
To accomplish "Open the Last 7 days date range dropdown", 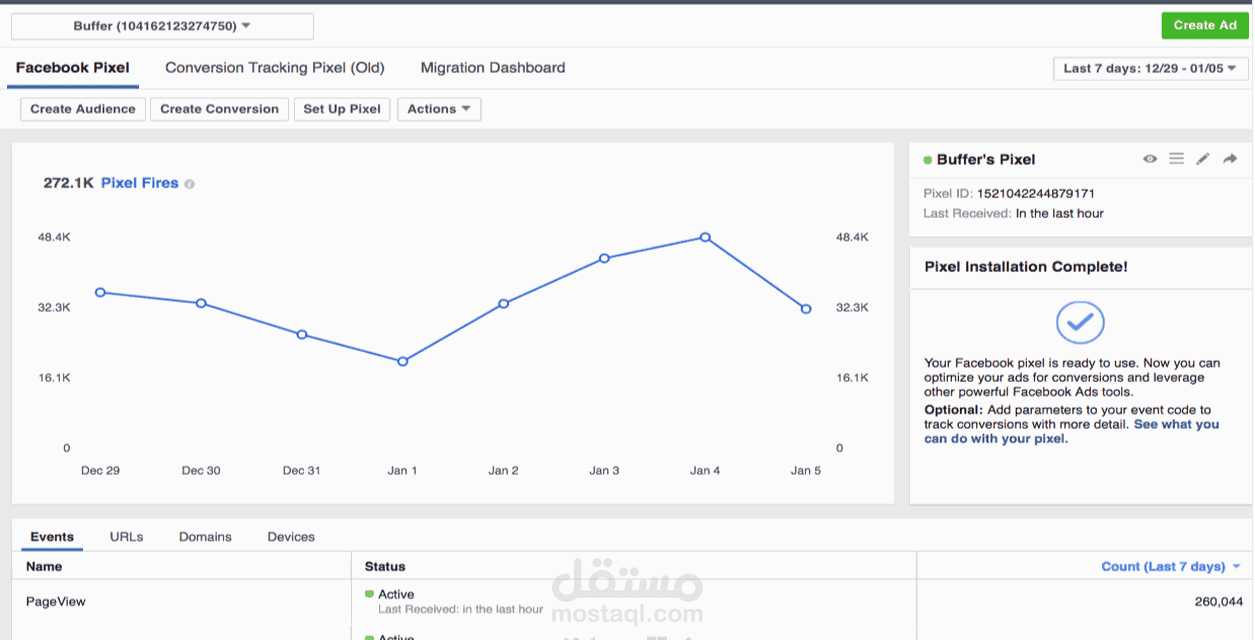I will (1150, 69).
